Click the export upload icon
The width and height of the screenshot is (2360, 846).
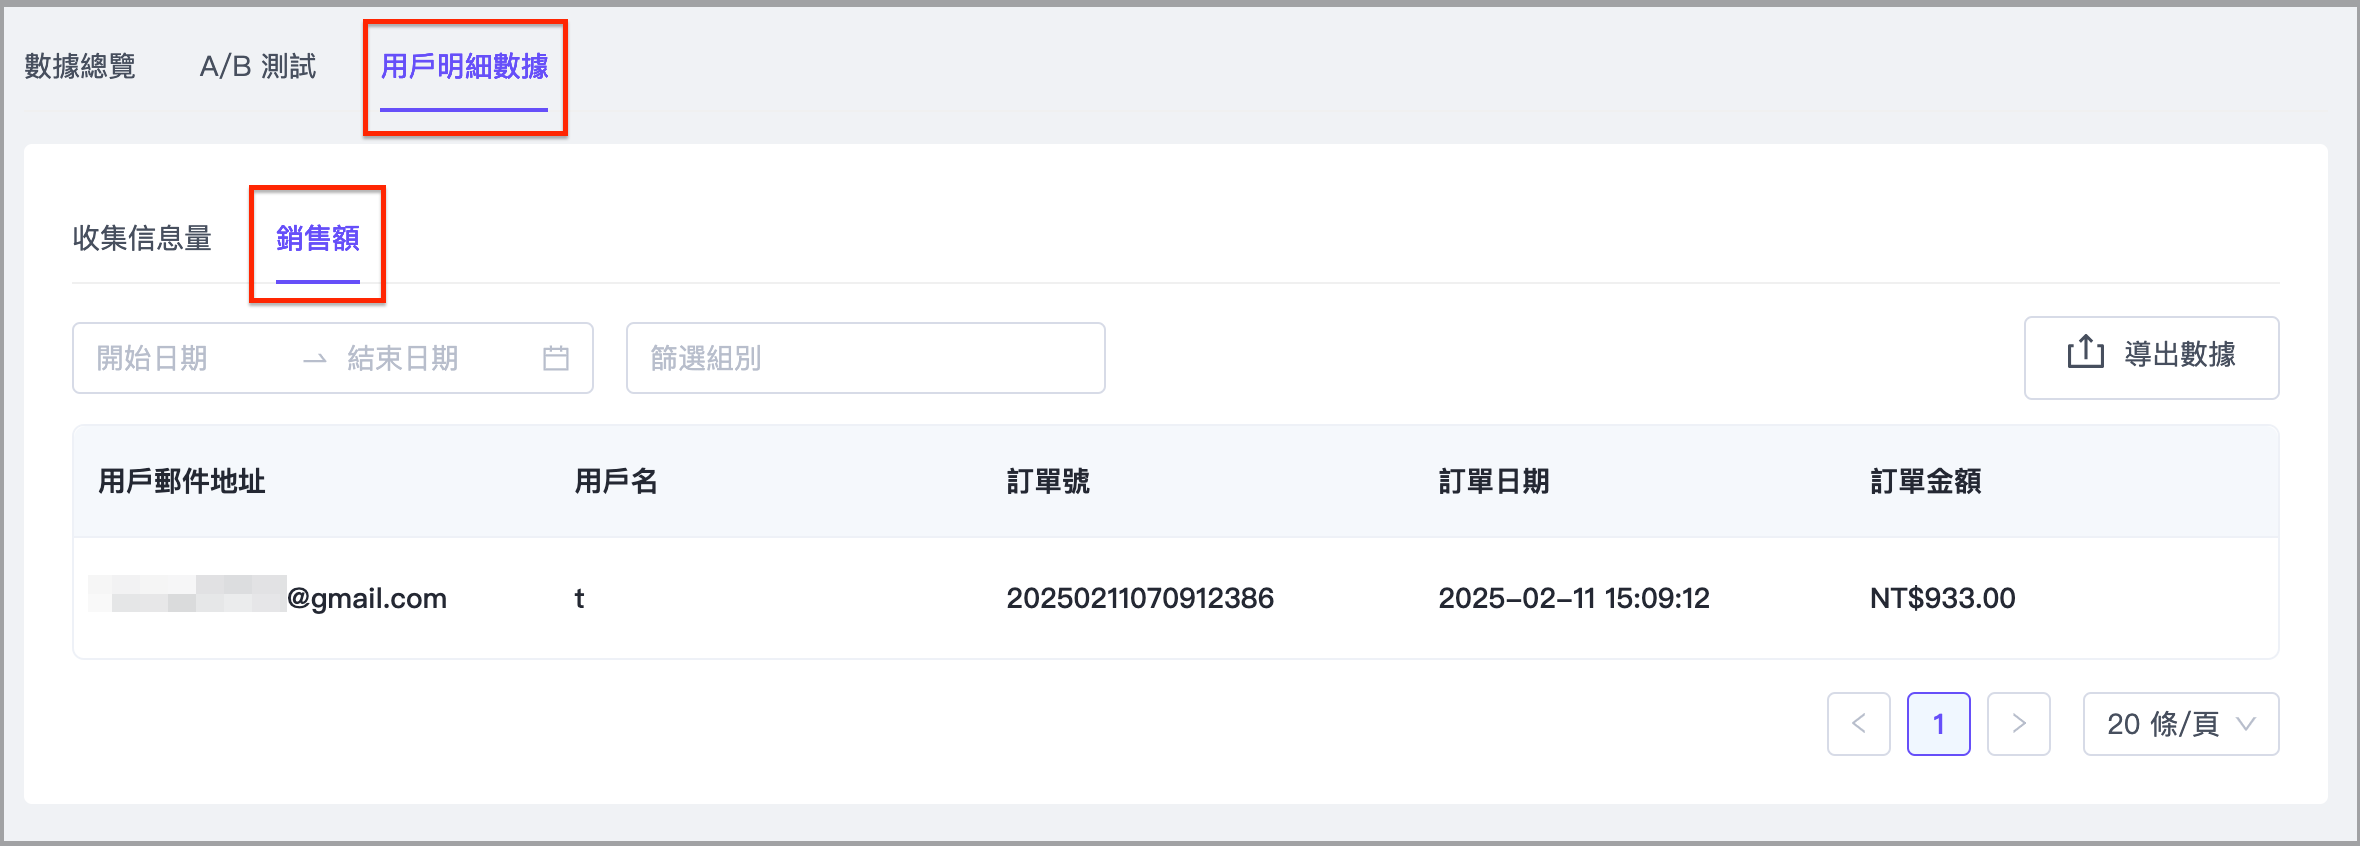2085,352
